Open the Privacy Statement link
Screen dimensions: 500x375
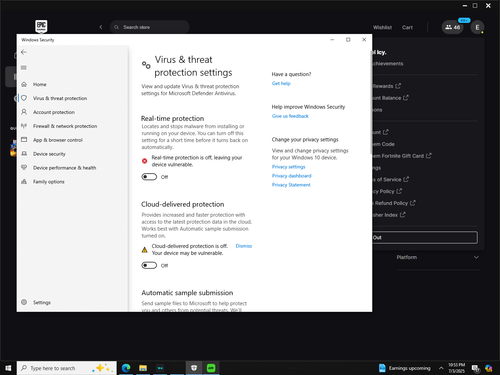291,185
